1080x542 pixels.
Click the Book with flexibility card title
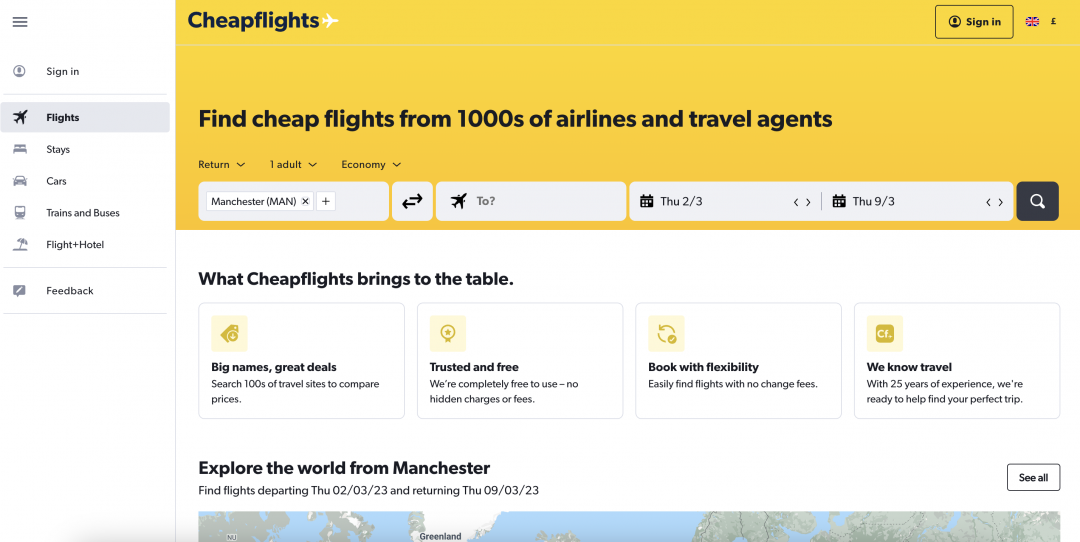coord(703,367)
